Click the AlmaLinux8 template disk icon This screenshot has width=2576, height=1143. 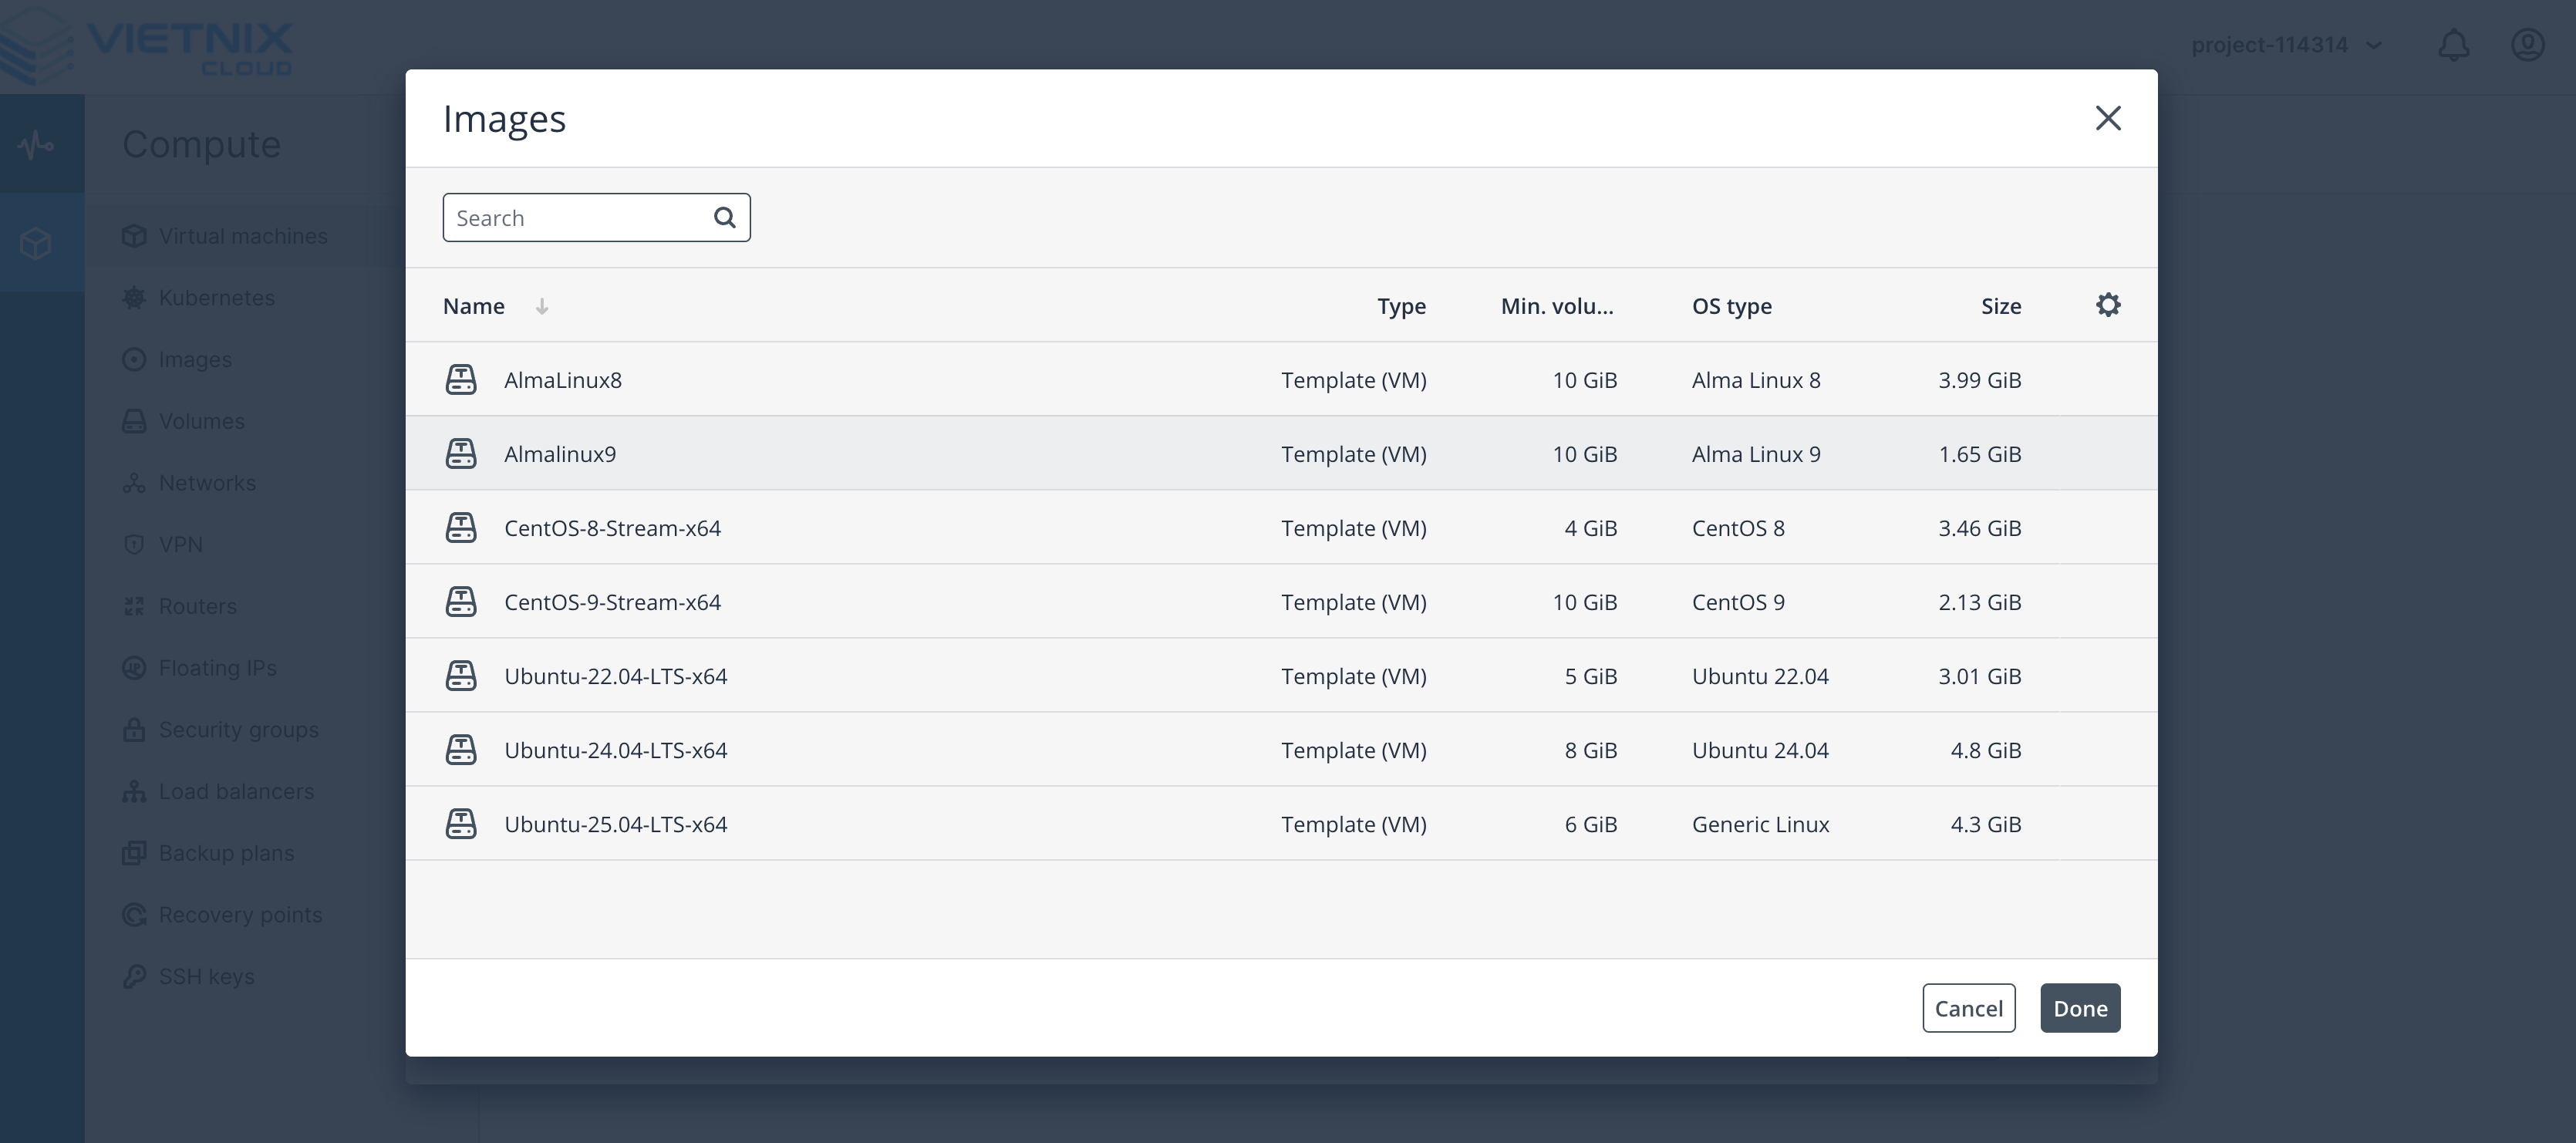(461, 380)
